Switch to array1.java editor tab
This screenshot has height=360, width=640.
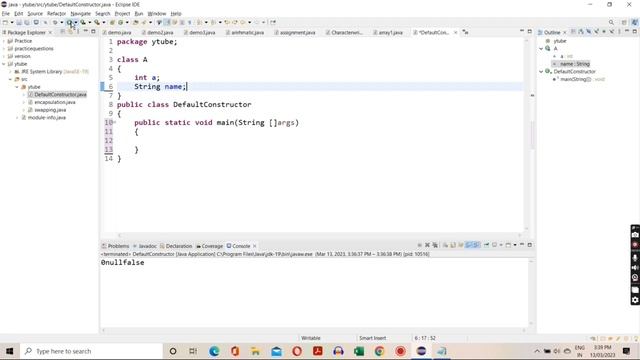click(x=388, y=32)
